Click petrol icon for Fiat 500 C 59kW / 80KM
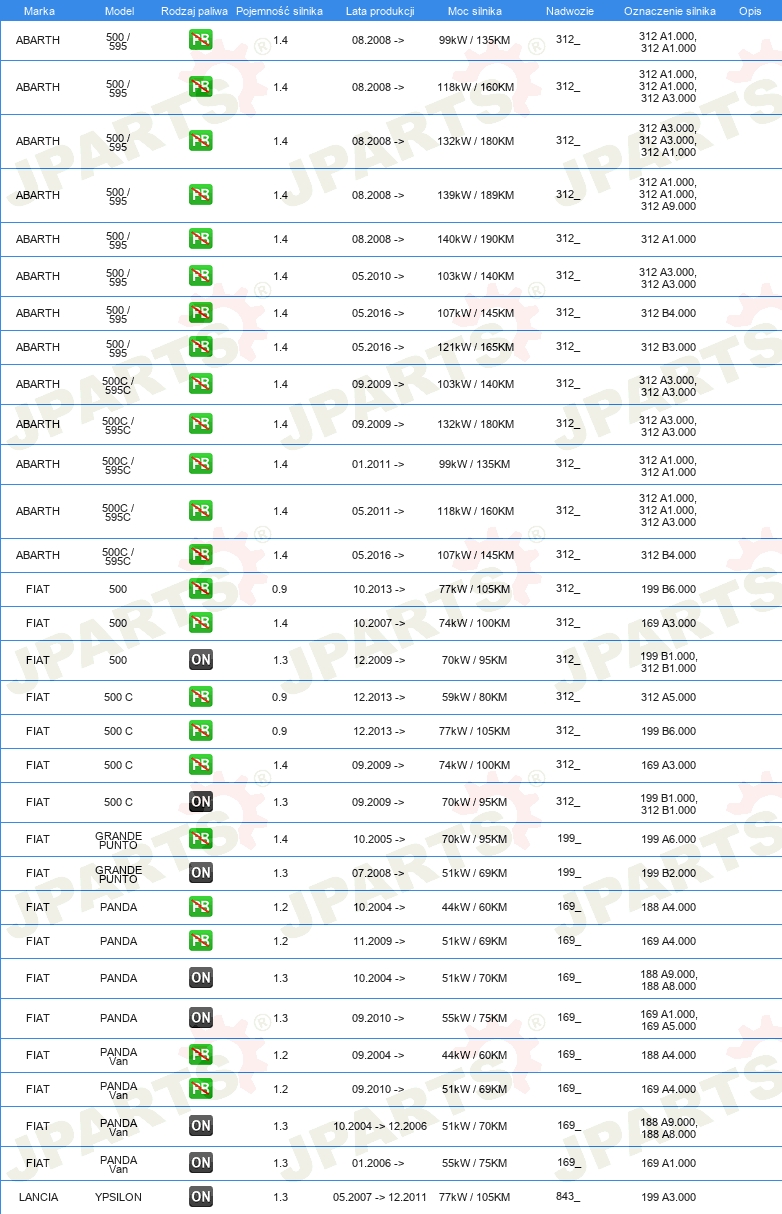Screen dimensions: 782x1214 pos(201,697)
